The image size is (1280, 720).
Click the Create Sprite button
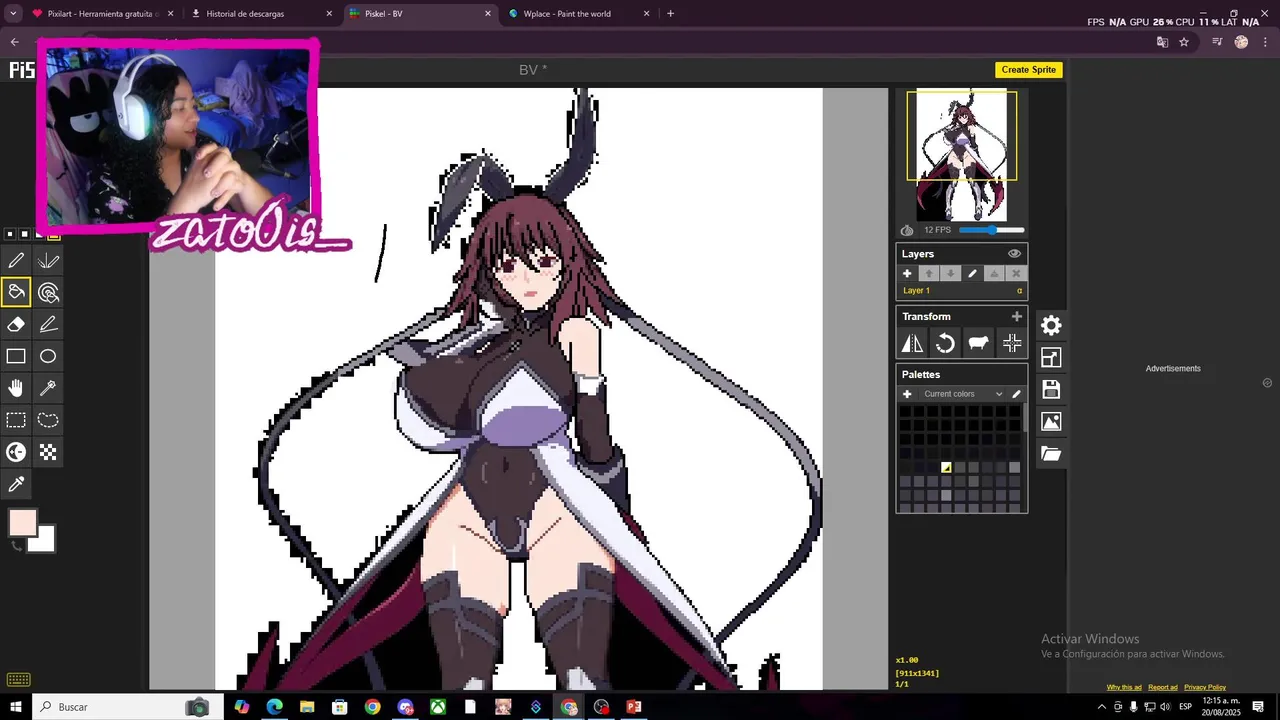coord(1029,70)
